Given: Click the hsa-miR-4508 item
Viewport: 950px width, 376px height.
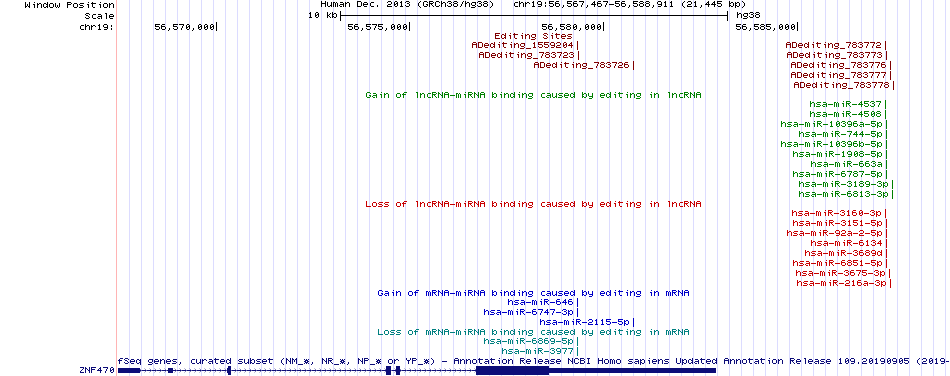Looking at the screenshot, I should tap(848, 114).
